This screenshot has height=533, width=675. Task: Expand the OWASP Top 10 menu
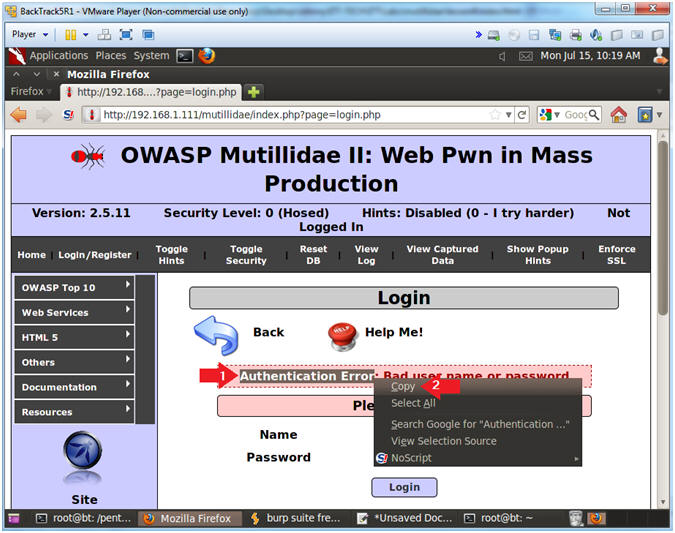74,288
